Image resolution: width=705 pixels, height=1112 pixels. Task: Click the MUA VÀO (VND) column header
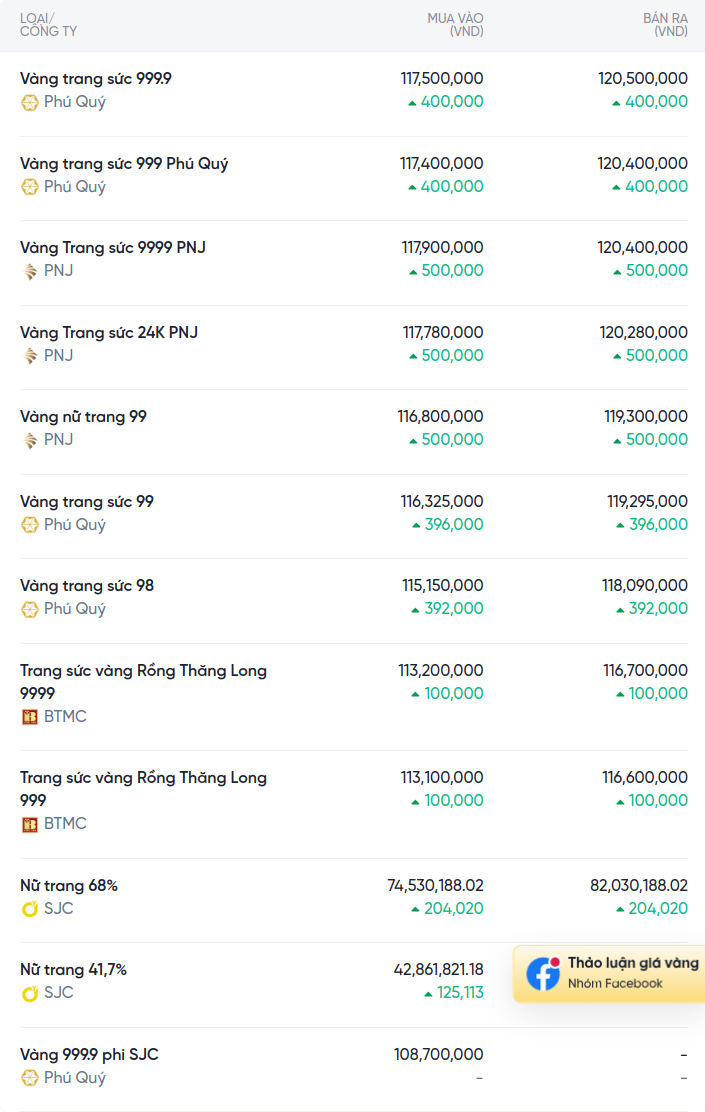(x=455, y=25)
